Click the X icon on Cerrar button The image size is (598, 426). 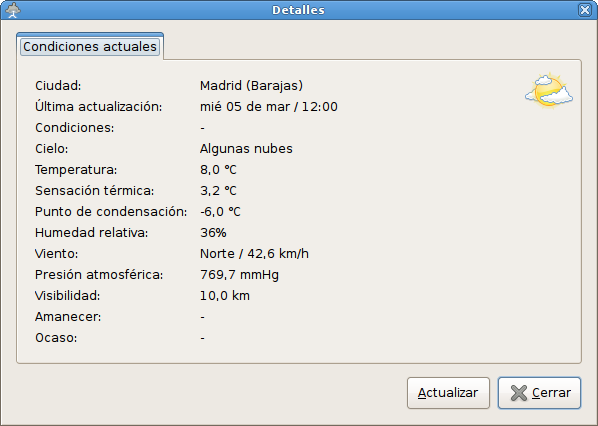pyautogui.click(x=519, y=393)
